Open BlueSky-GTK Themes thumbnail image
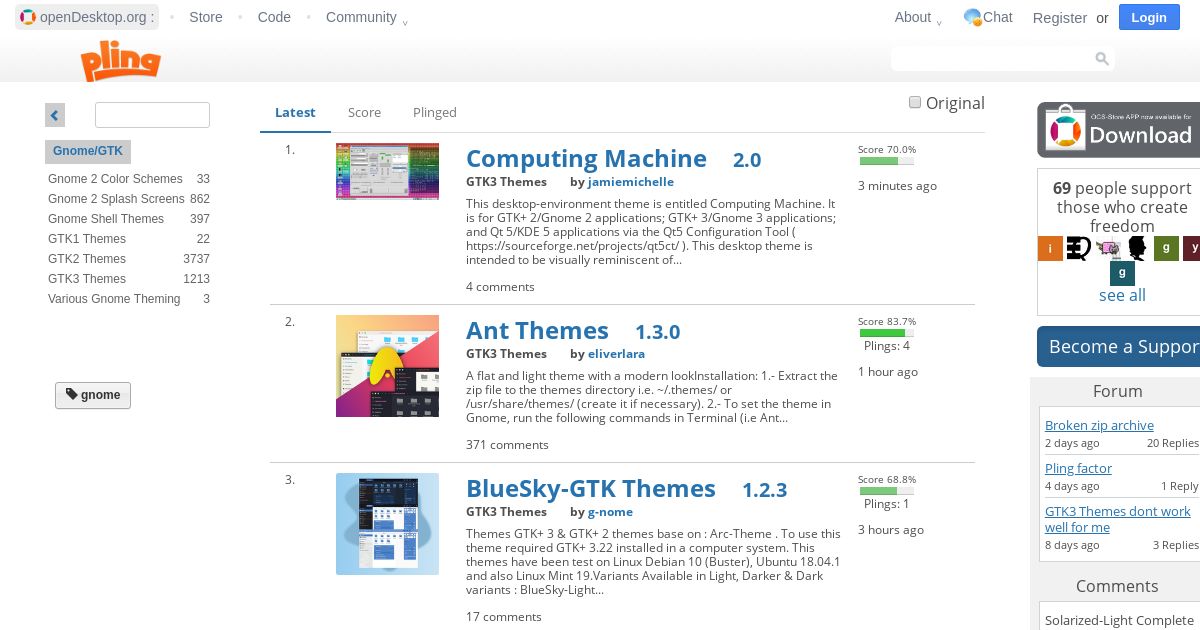The image size is (1200, 630). click(x=387, y=524)
